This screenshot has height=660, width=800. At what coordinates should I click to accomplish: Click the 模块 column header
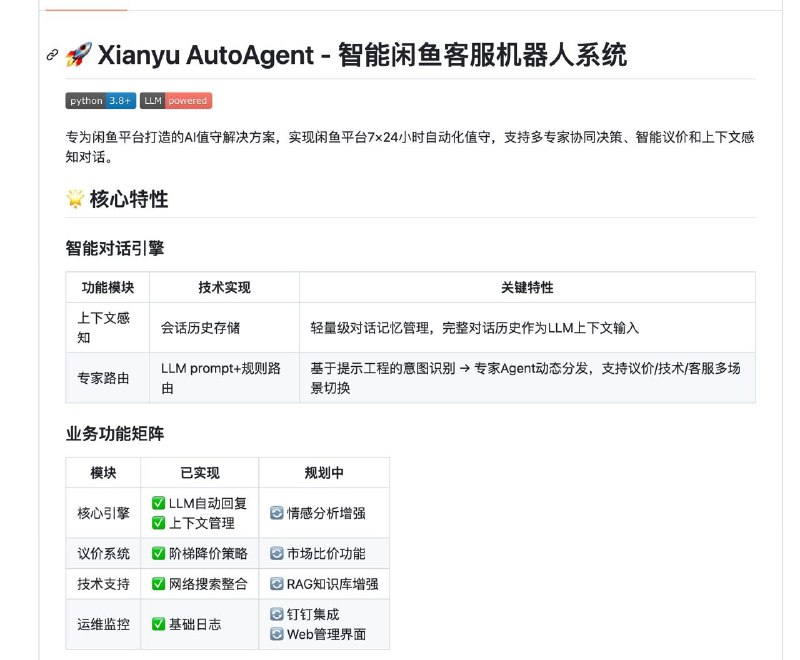pos(103,473)
